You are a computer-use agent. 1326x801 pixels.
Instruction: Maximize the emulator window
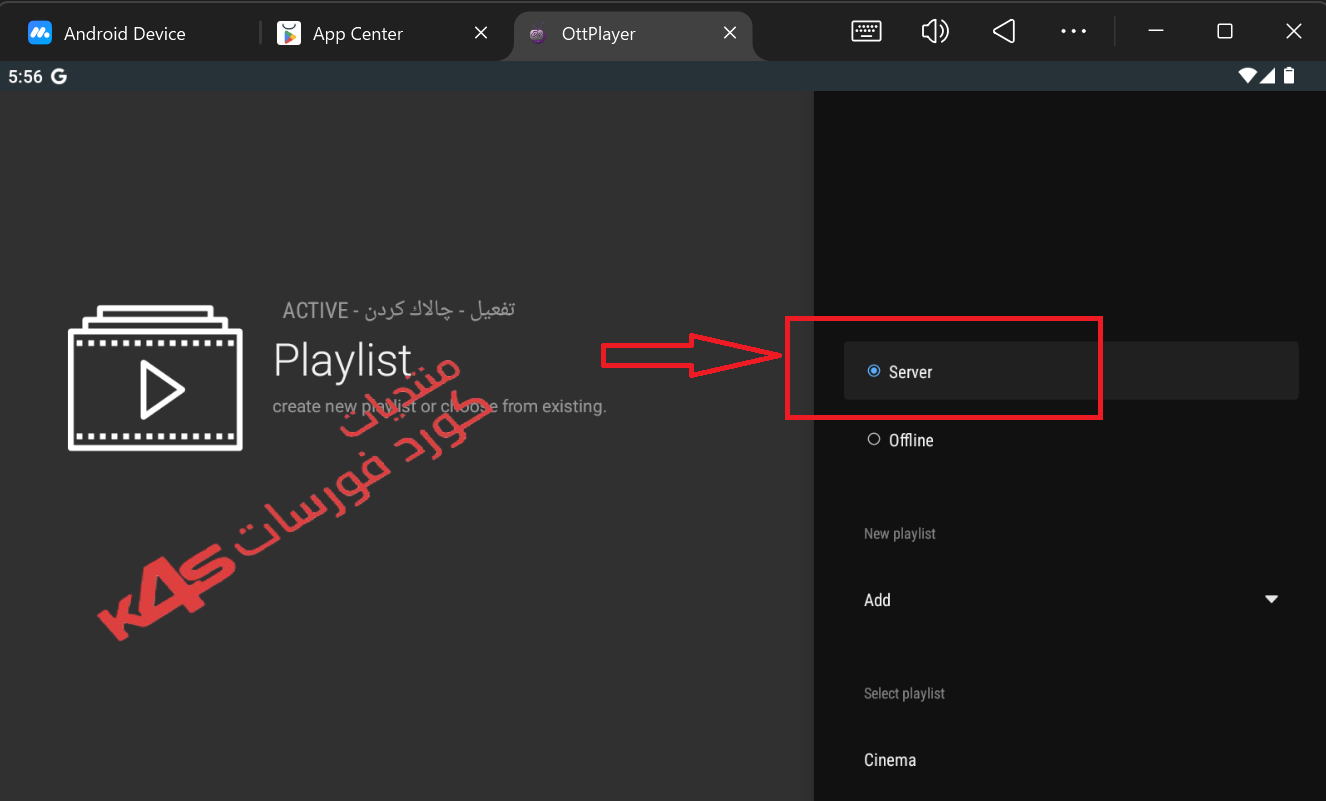pos(1225,32)
